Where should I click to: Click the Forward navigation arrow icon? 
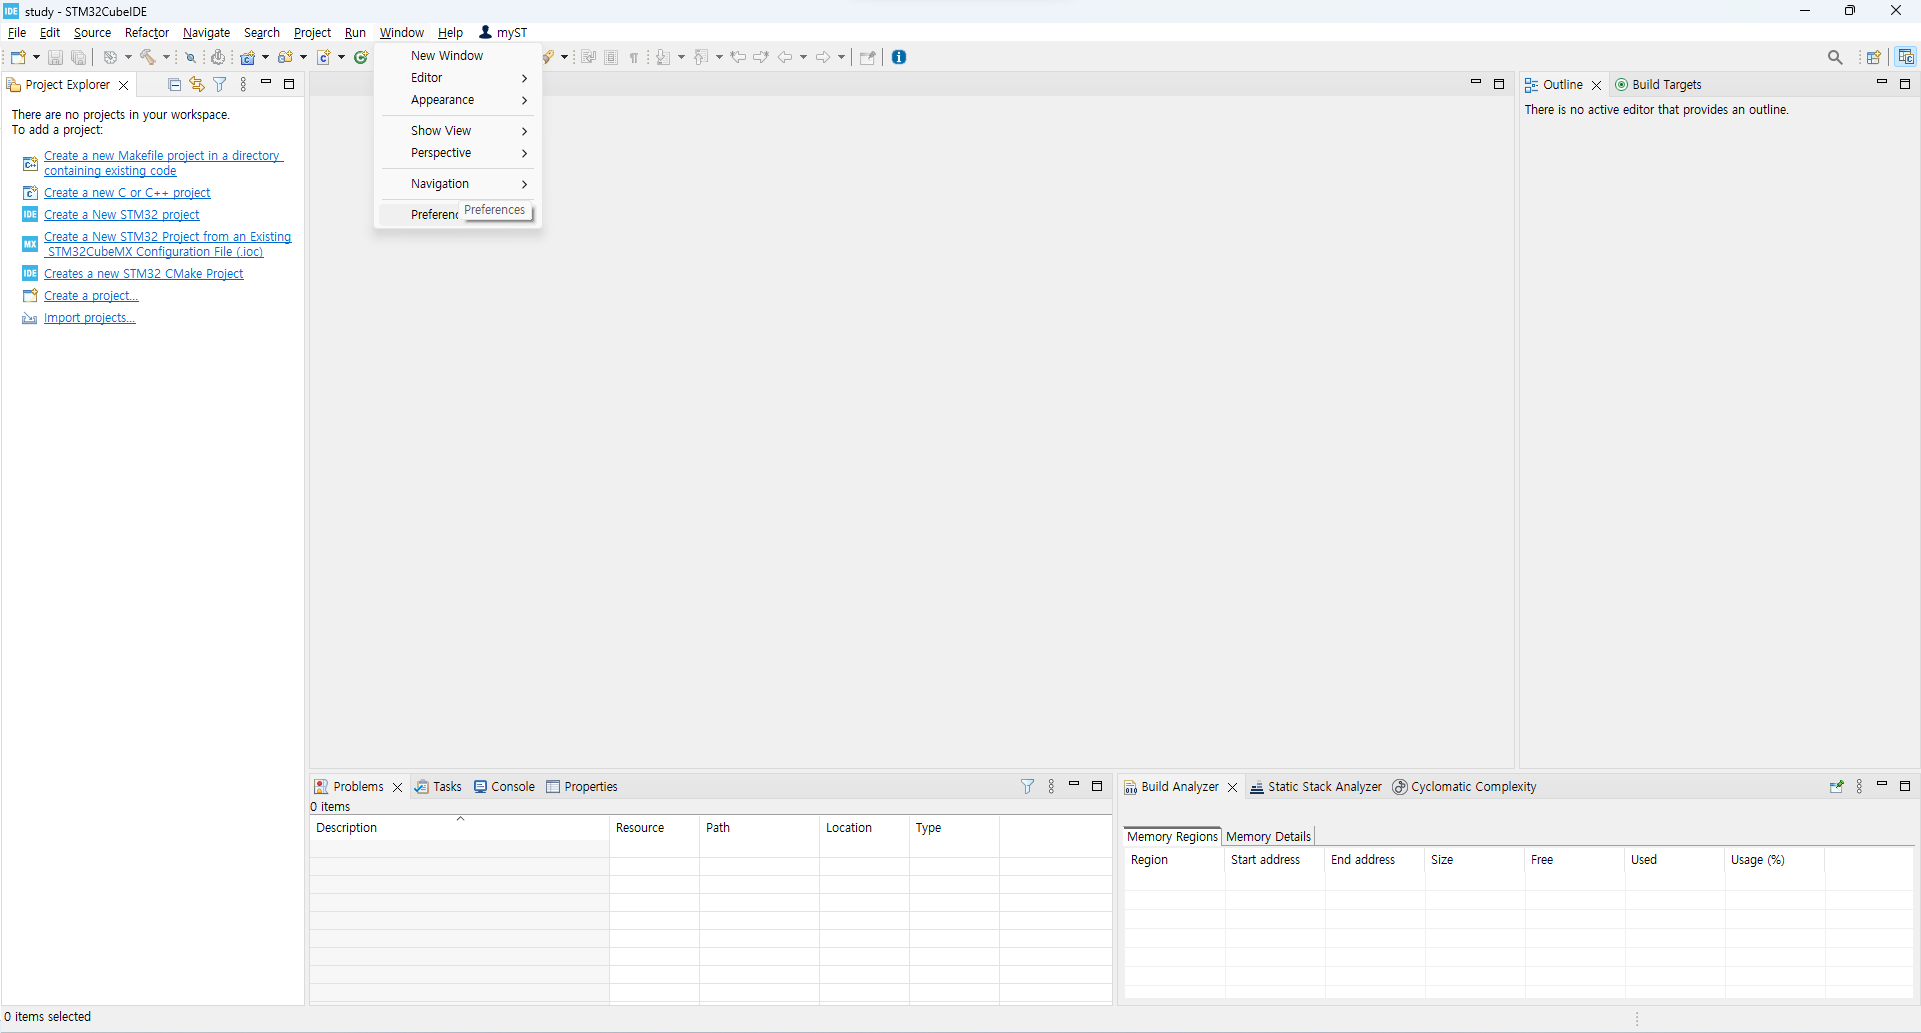(823, 57)
